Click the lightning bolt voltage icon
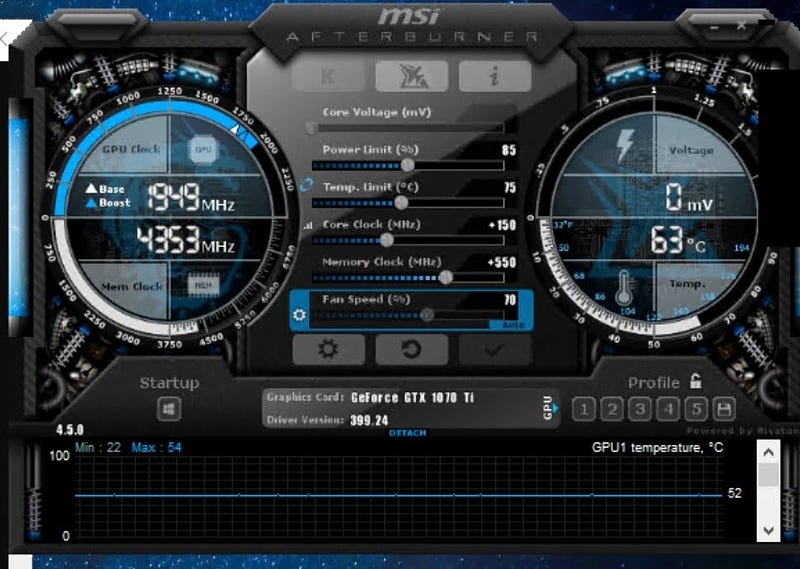Image resolution: width=800 pixels, height=569 pixels. coord(625,145)
